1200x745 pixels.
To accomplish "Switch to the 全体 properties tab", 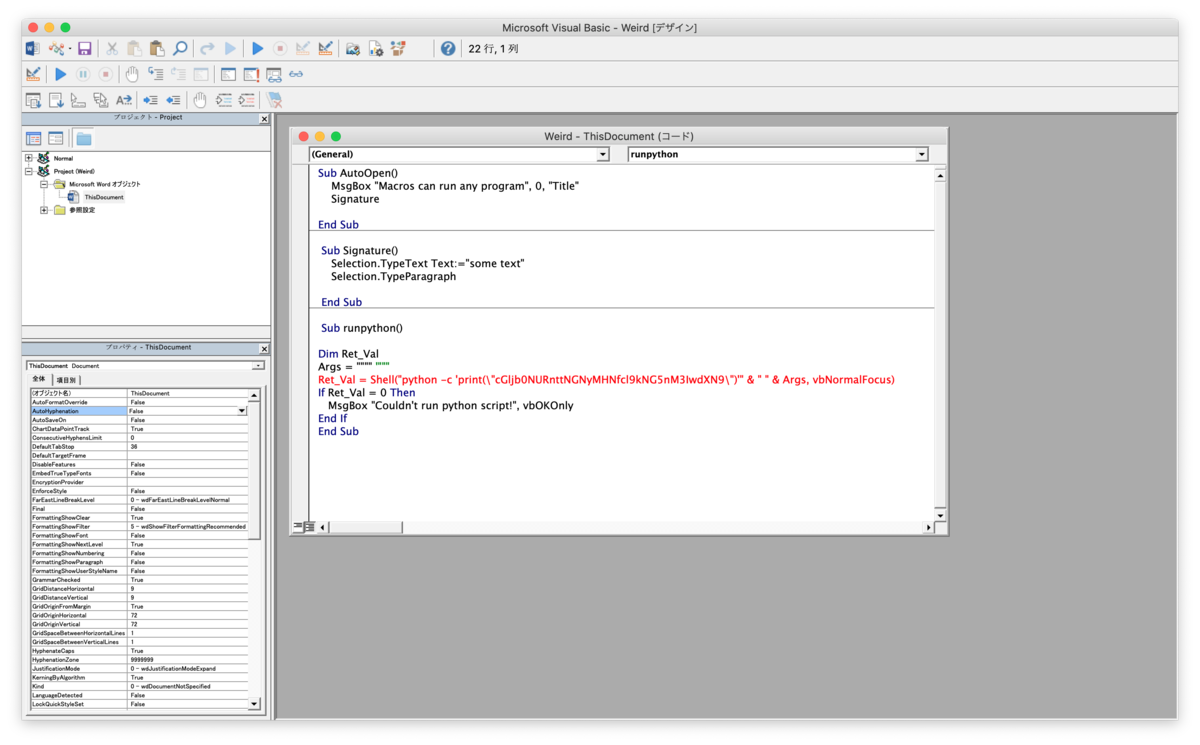I will (38, 380).
